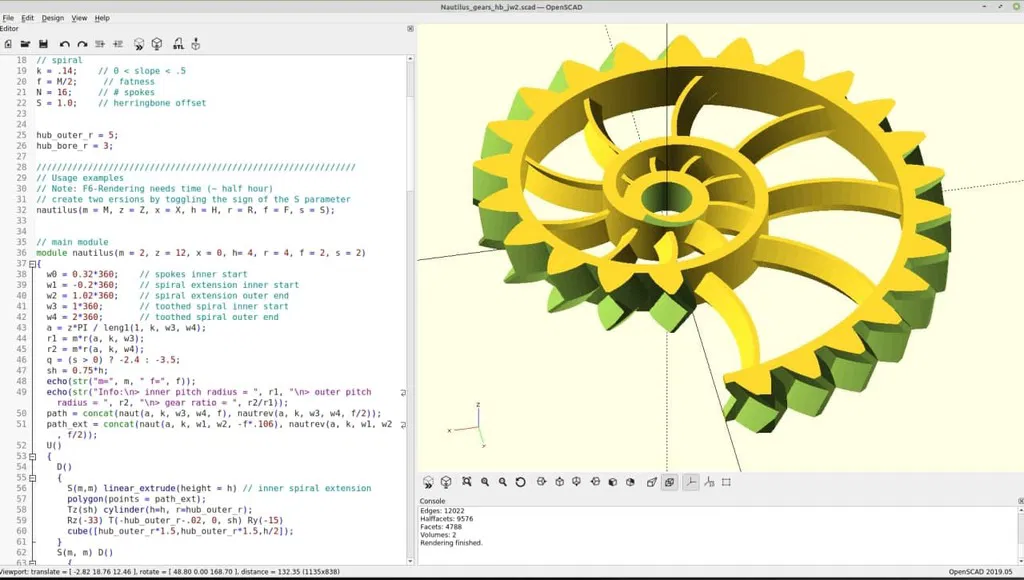Open the View menu
Screen dimensions: 1024x580
tap(79, 17)
